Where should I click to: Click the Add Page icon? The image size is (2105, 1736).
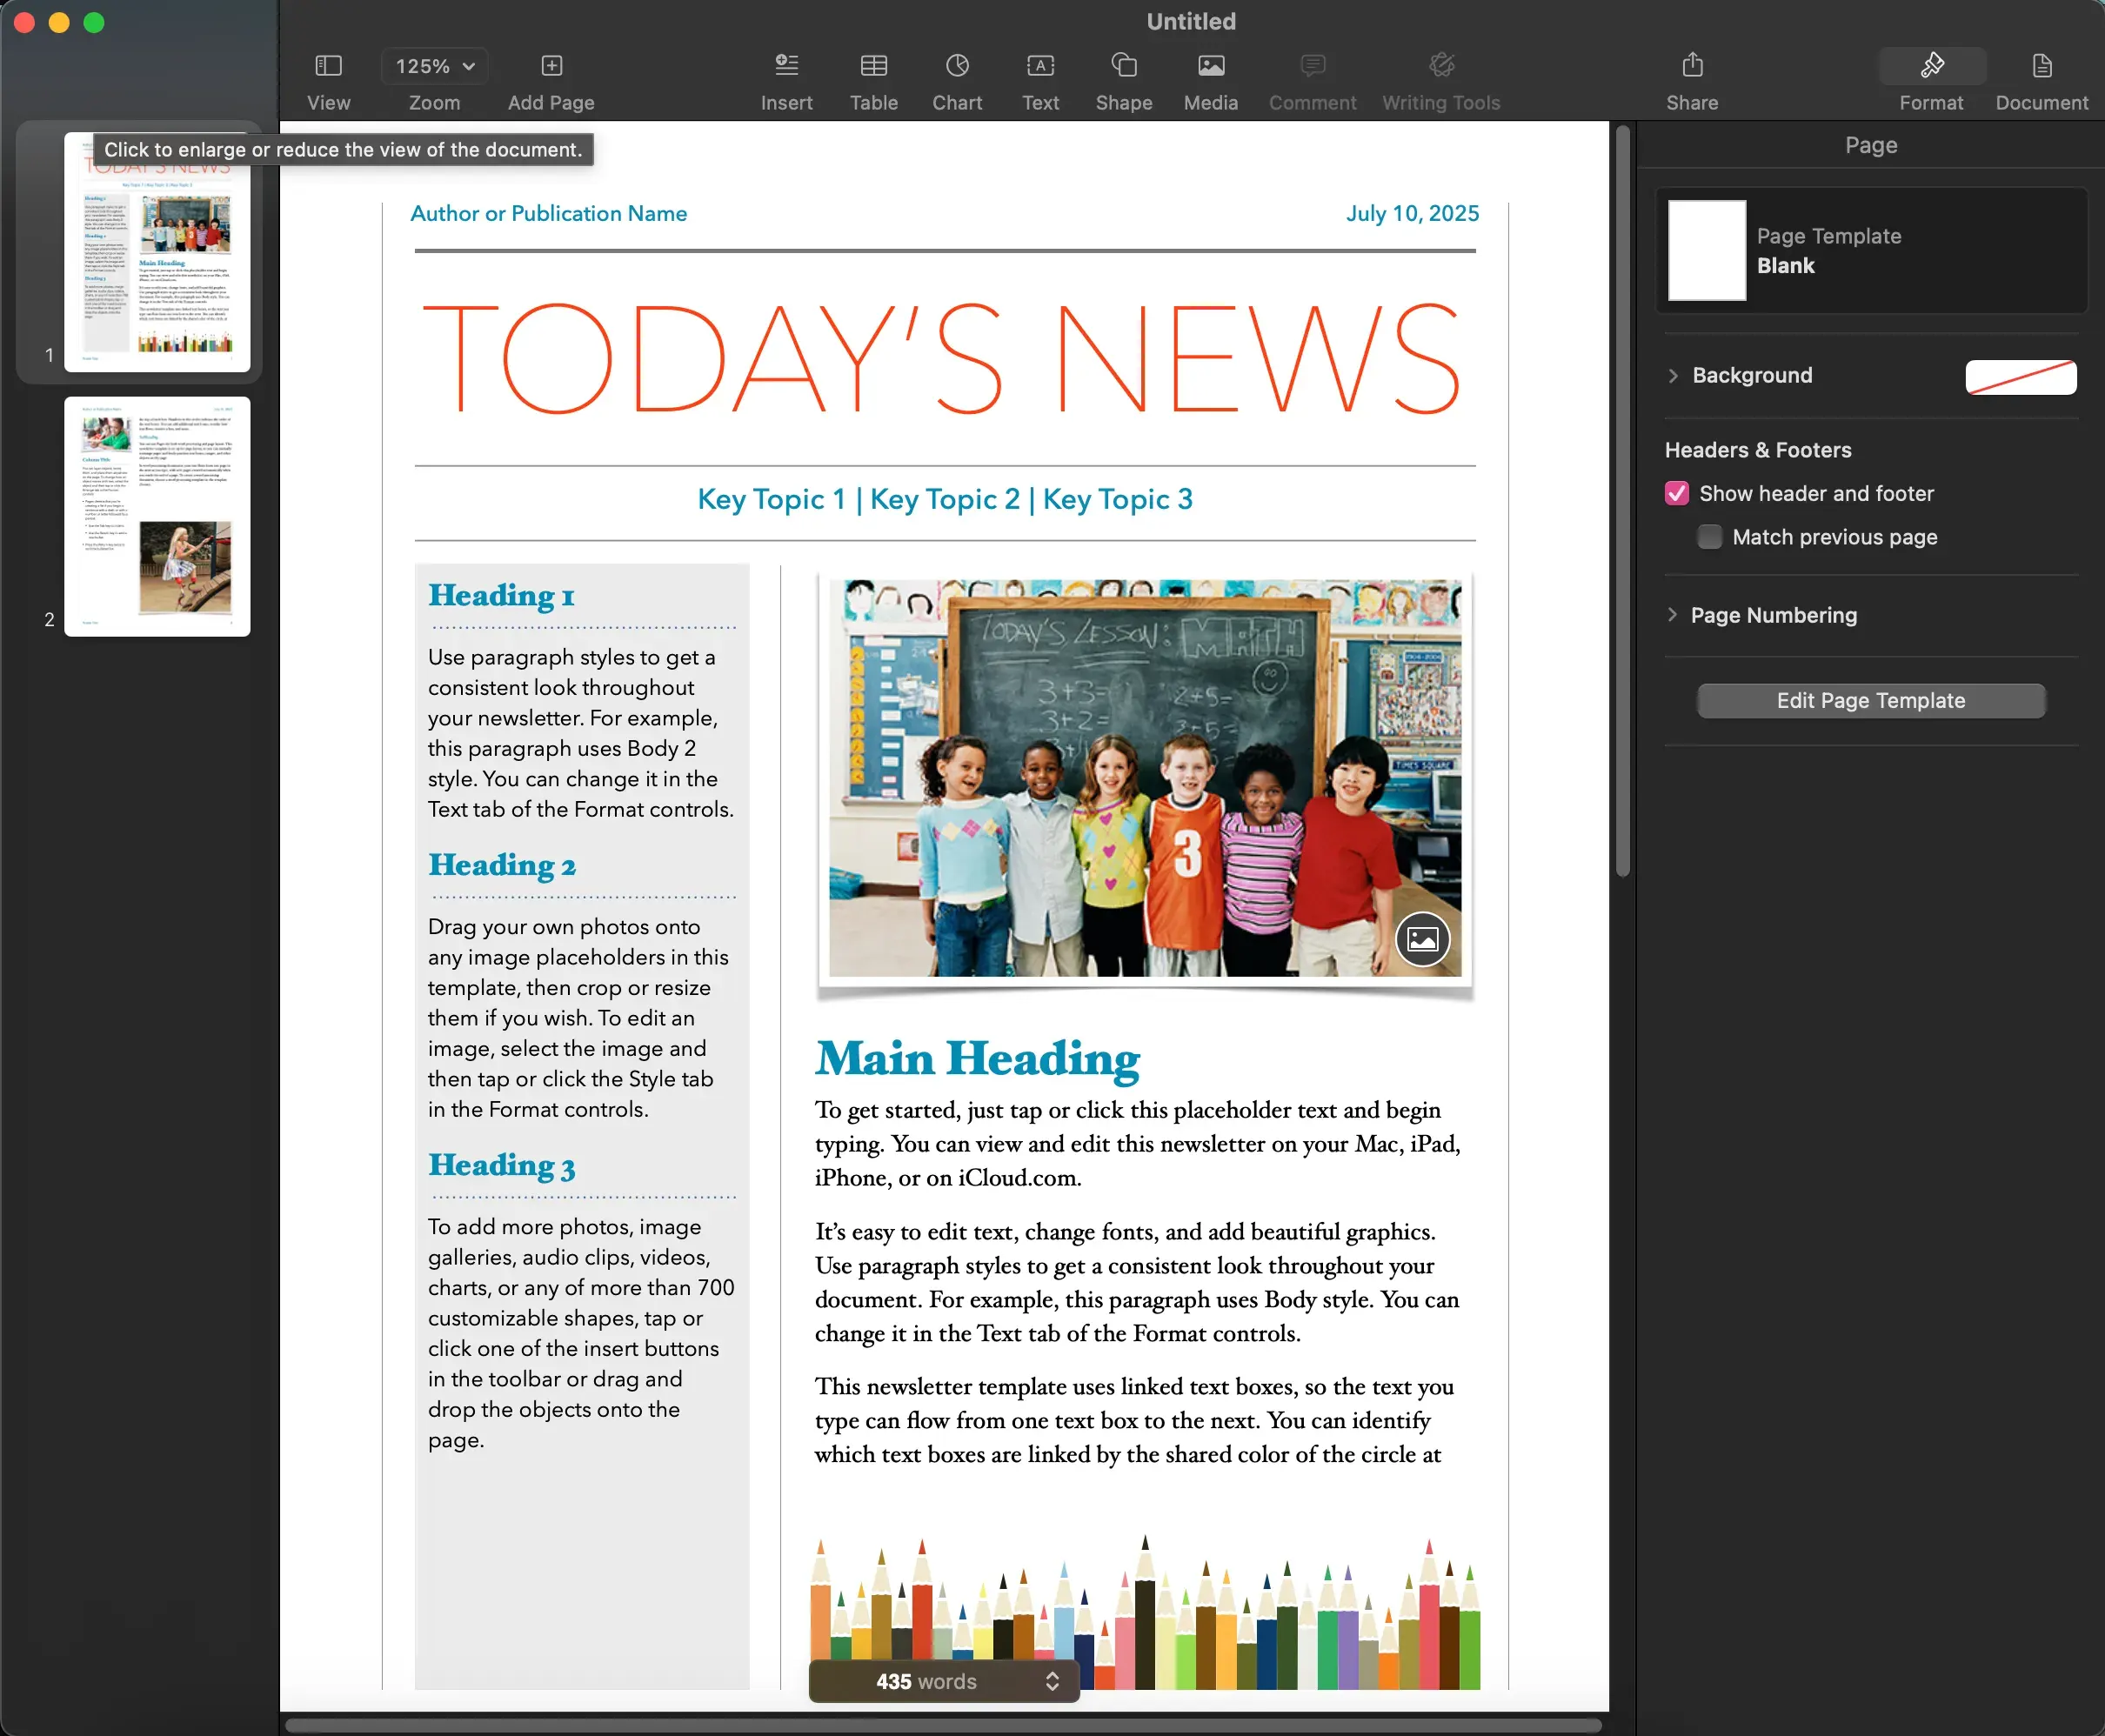pos(551,66)
